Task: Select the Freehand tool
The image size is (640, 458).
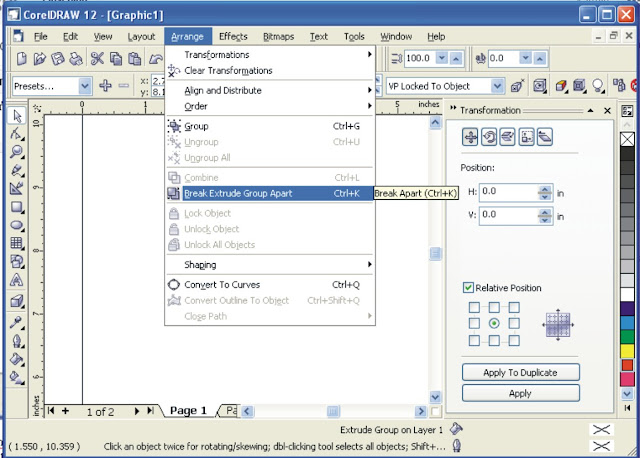Action: point(17,170)
